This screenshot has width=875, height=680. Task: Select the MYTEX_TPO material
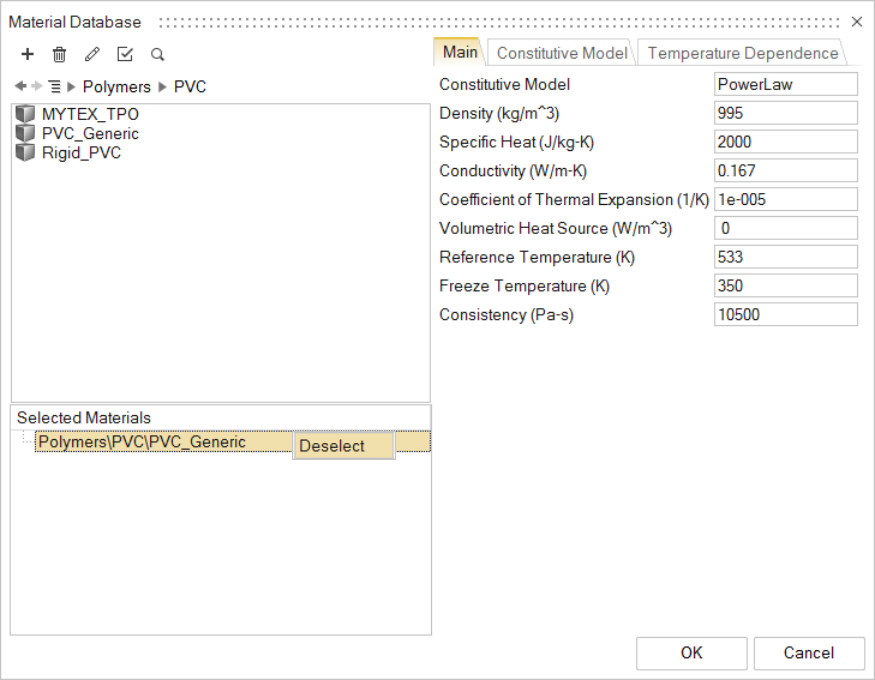[x=90, y=114]
